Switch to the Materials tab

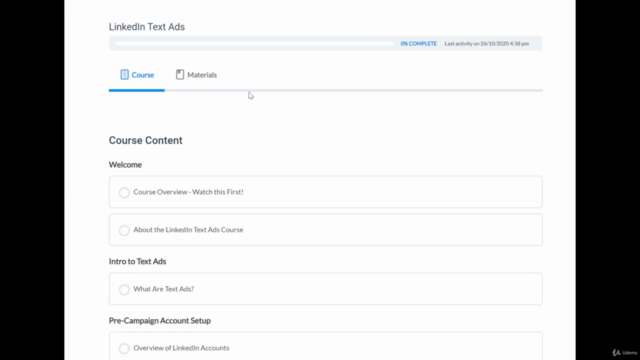point(196,75)
